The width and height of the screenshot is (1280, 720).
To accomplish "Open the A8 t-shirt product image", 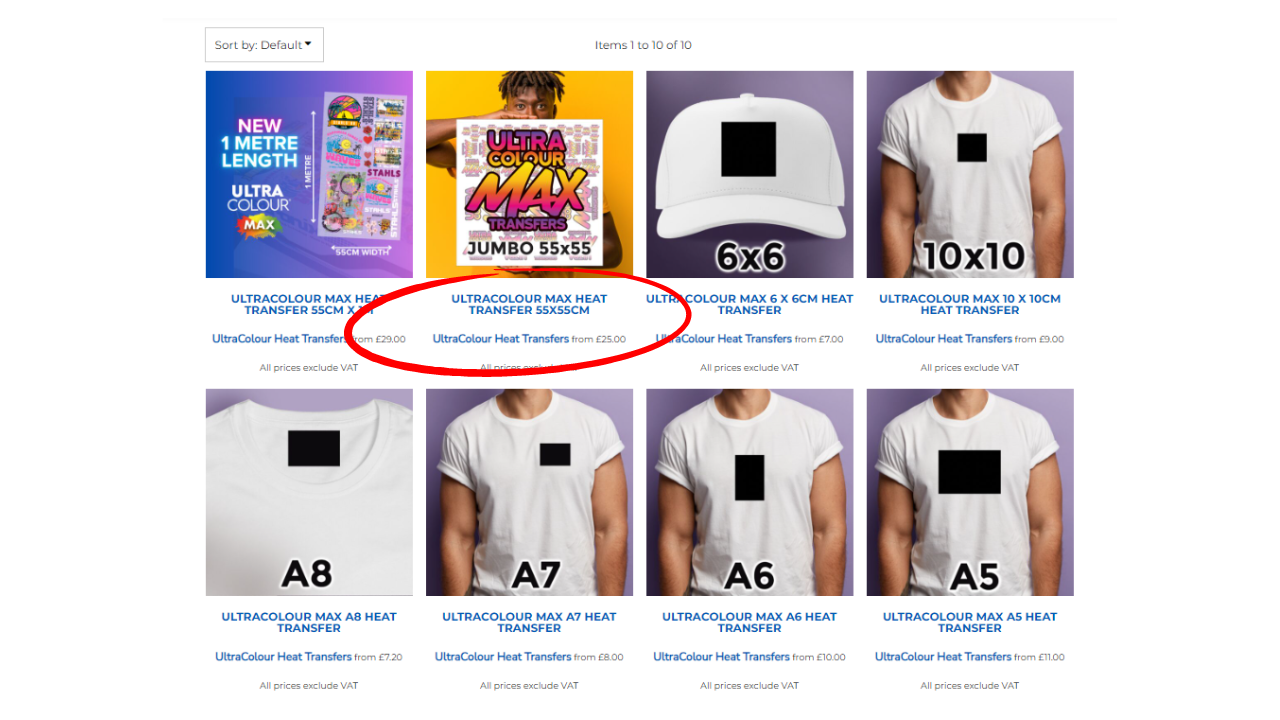I will pos(309,492).
